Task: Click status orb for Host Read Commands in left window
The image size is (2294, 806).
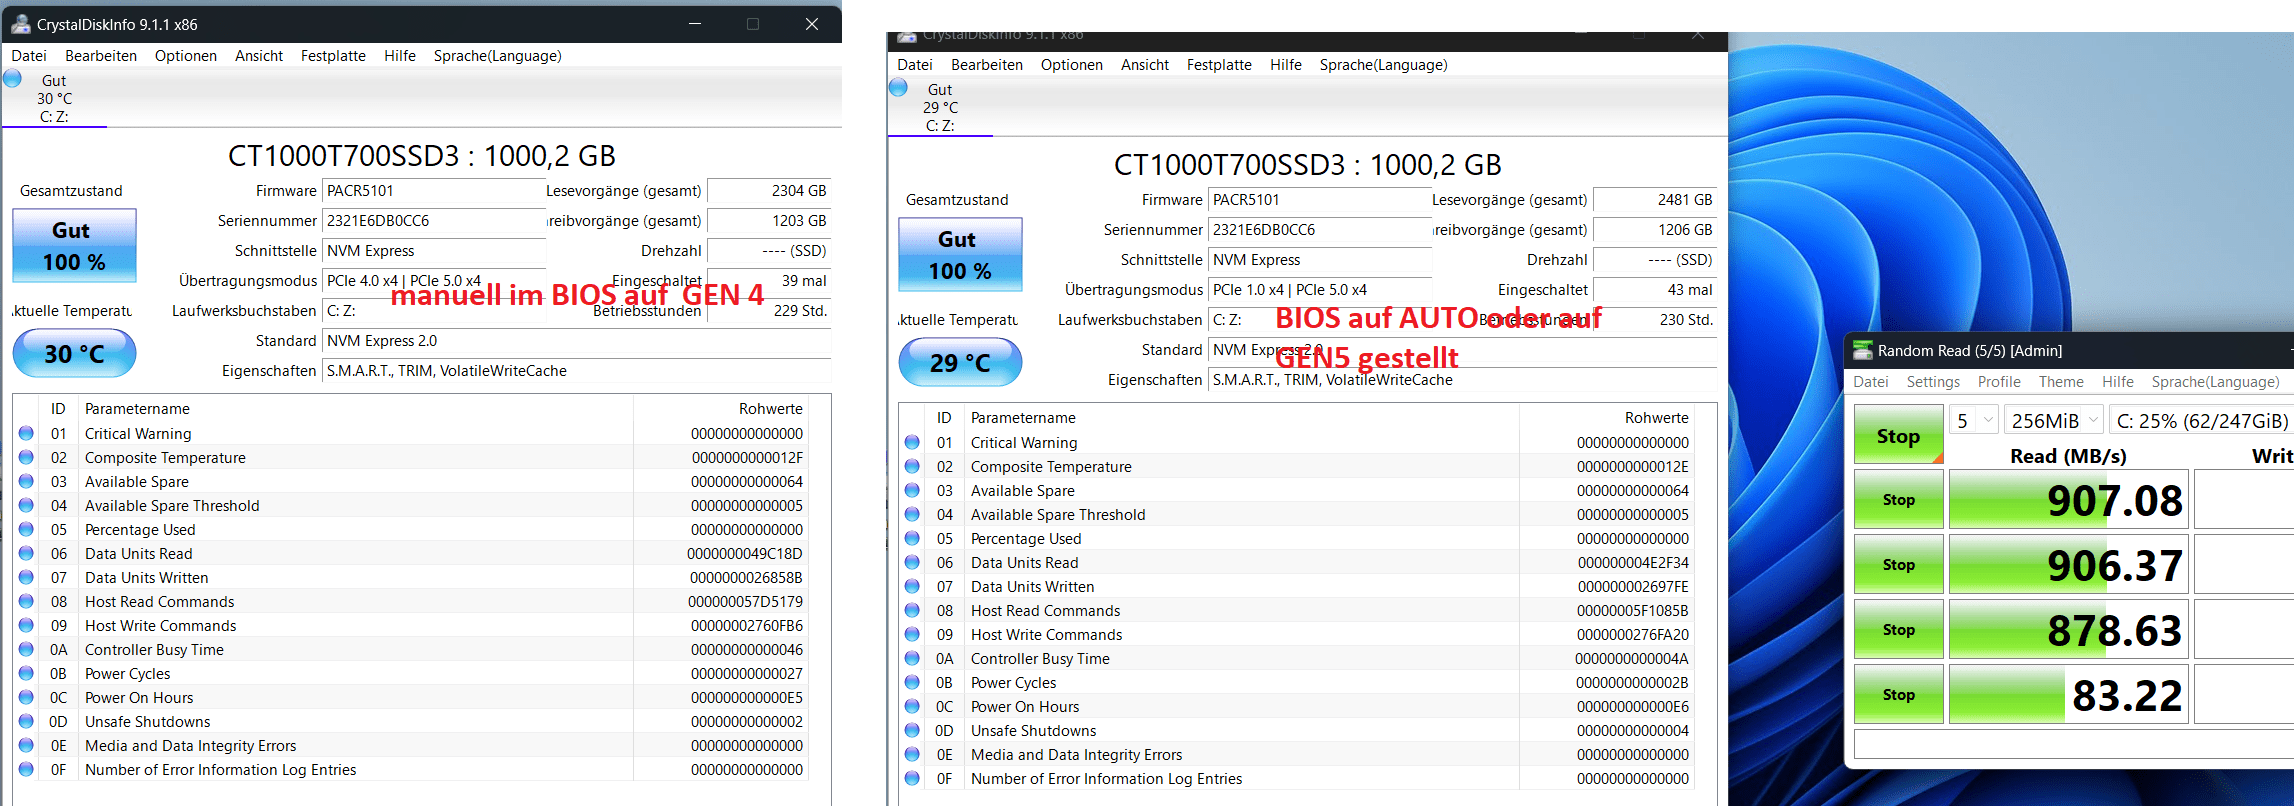Action: coord(26,601)
